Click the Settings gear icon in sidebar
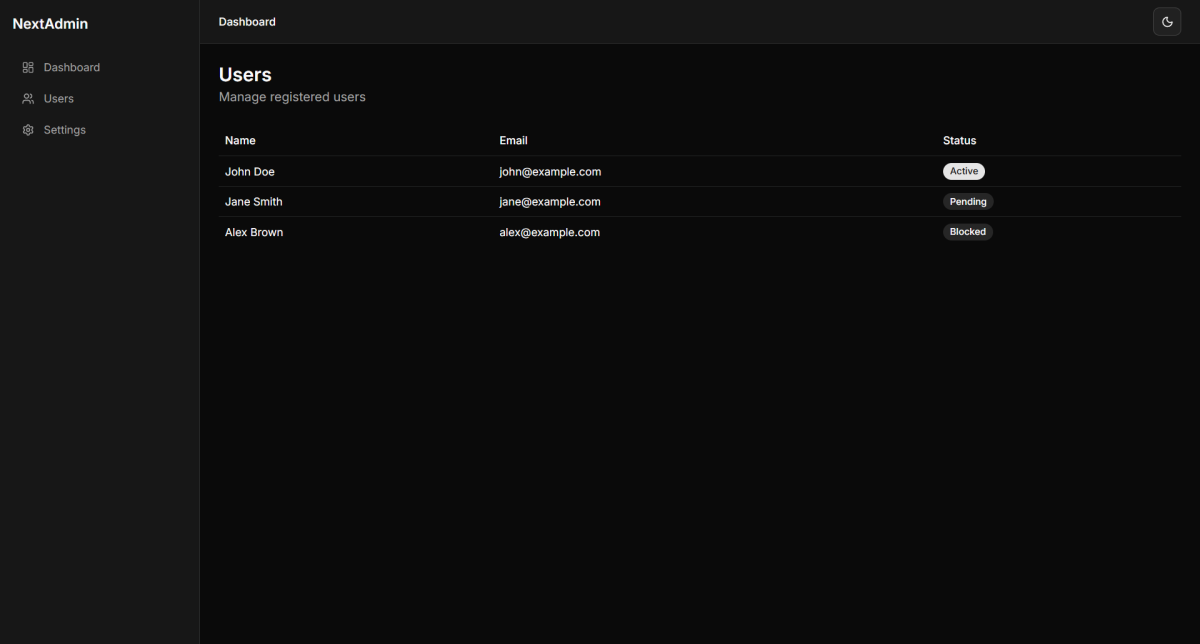This screenshot has width=1200, height=644. [x=28, y=130]
